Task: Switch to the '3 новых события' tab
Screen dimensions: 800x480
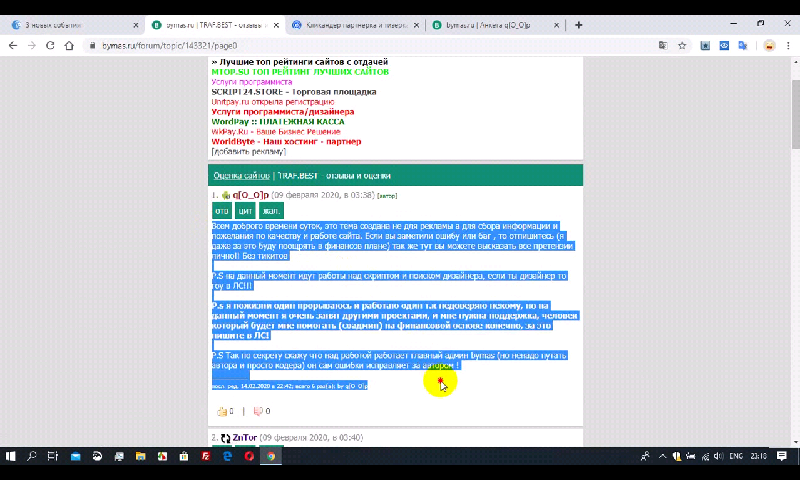Action: [65, 25]
